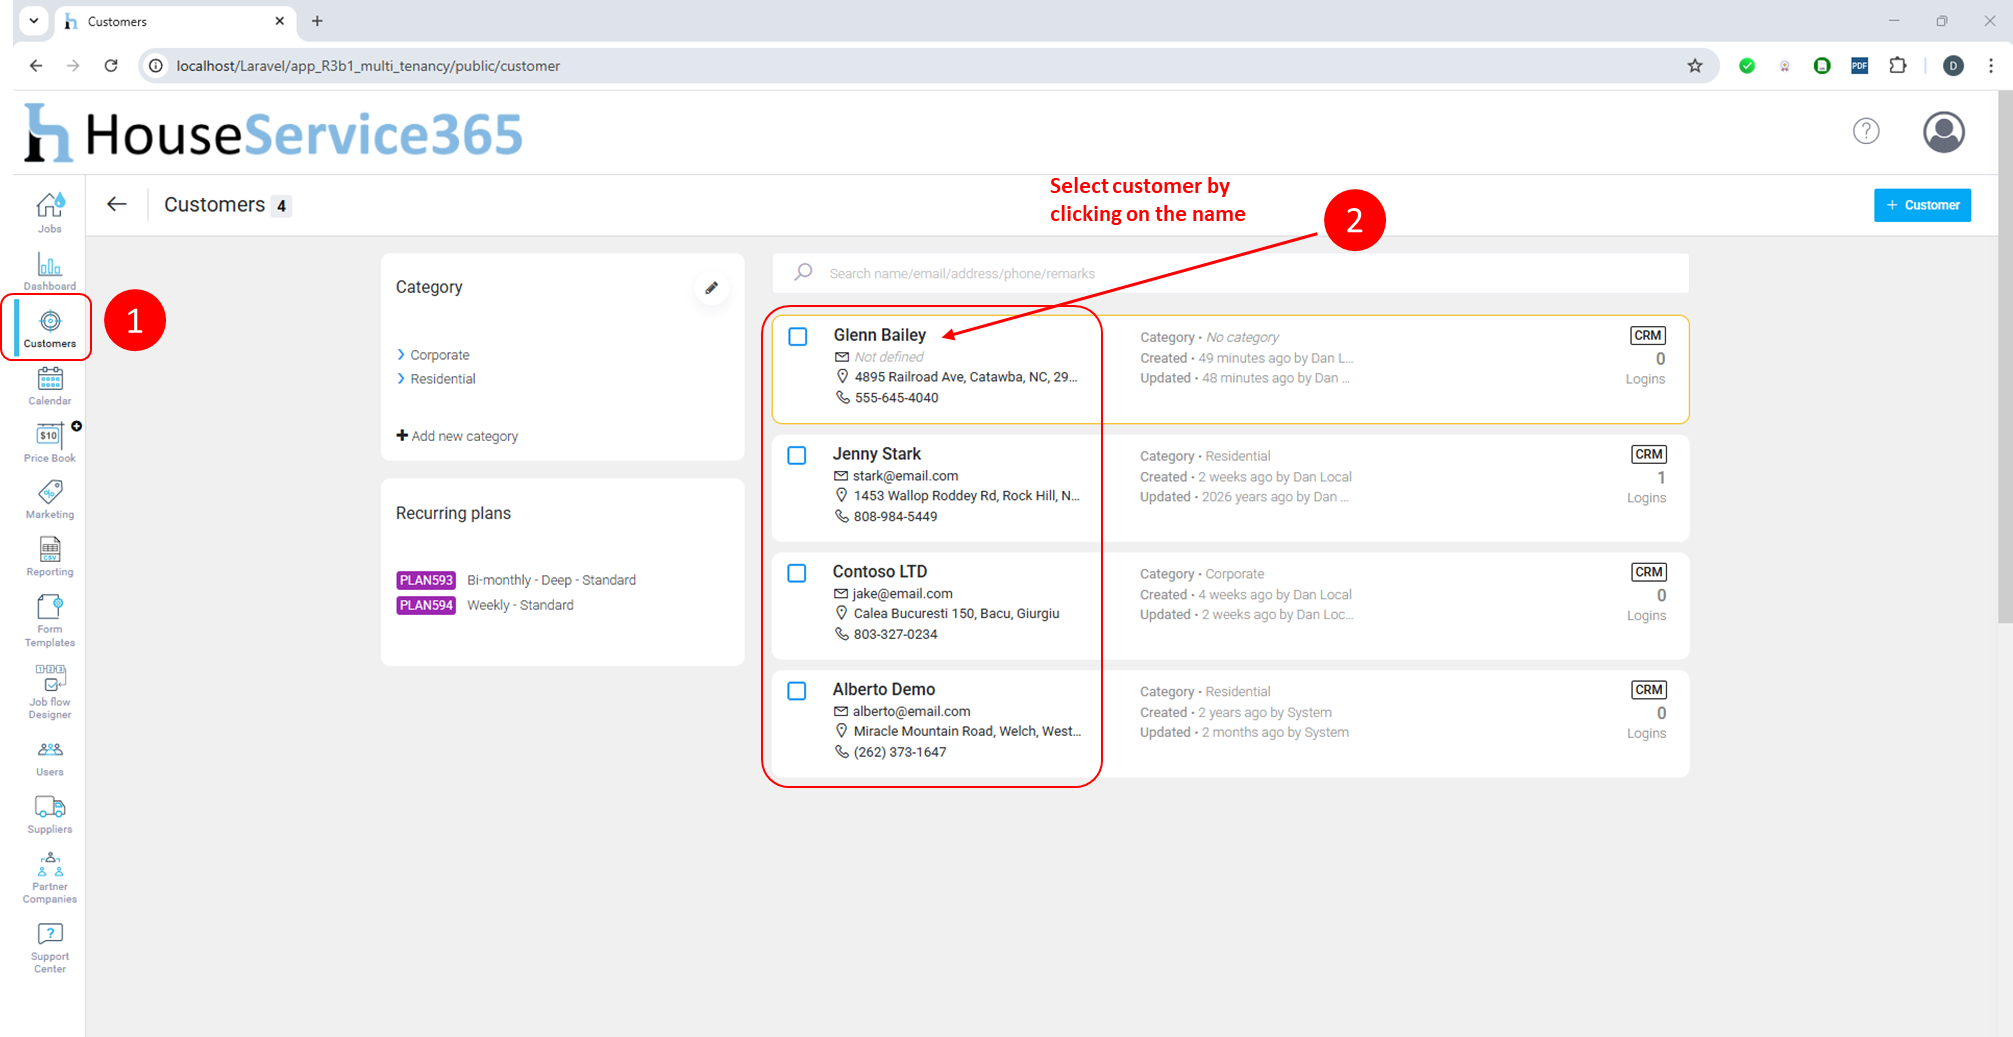The height and width of the screenshot is (1037, 2013).
Task: Click the pencil icon to edit categories
Action: click(711, 288)
